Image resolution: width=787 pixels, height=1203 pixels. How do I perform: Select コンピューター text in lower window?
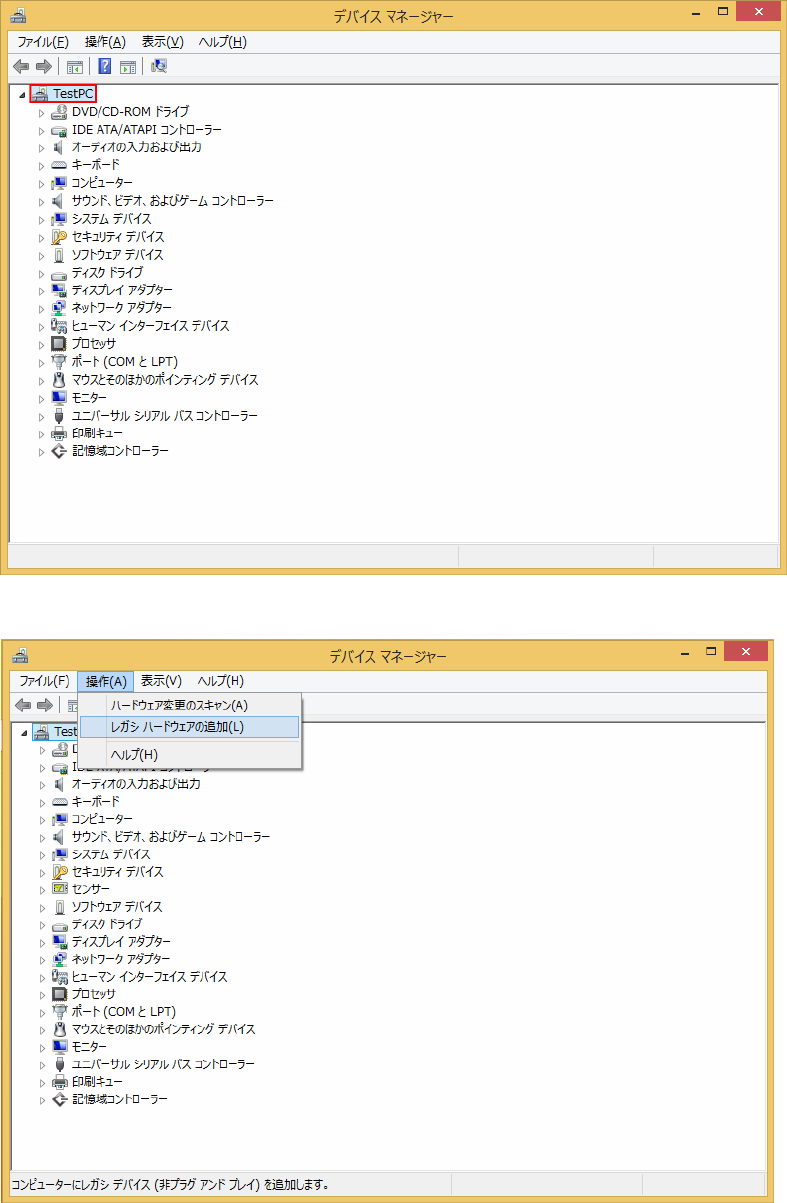coord(101,819)
